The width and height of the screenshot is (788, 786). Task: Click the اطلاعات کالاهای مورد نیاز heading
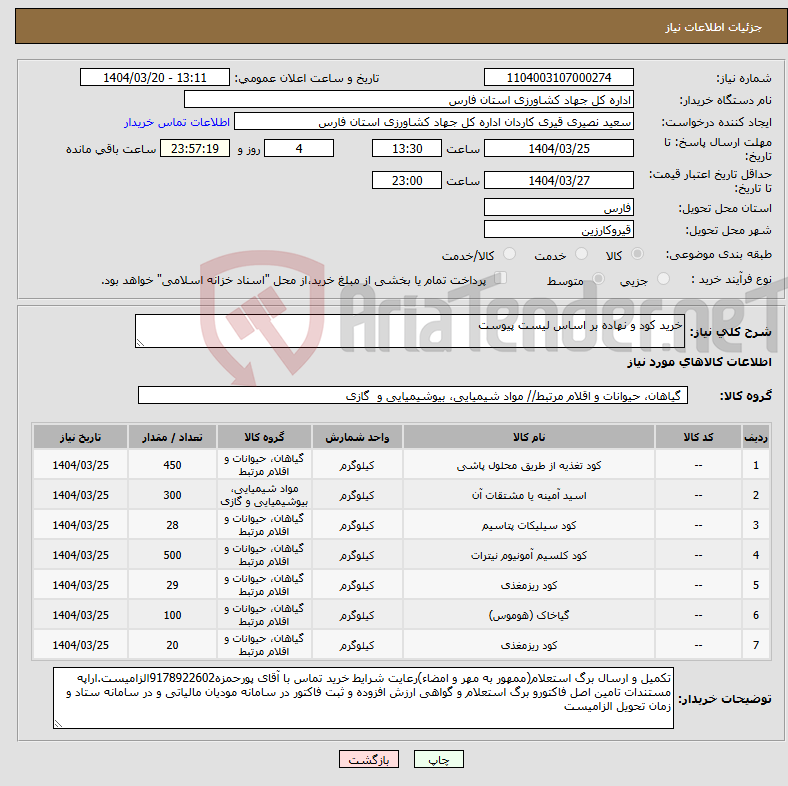699,362
